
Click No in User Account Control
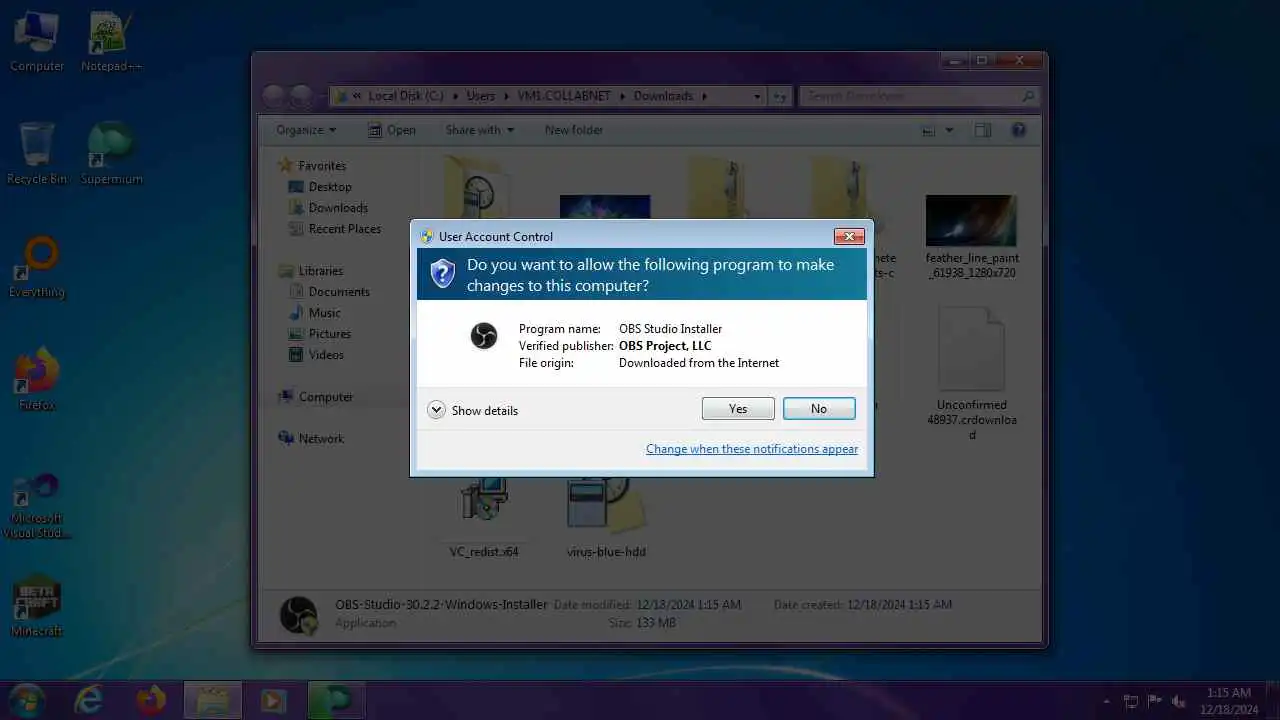[819, 409]
